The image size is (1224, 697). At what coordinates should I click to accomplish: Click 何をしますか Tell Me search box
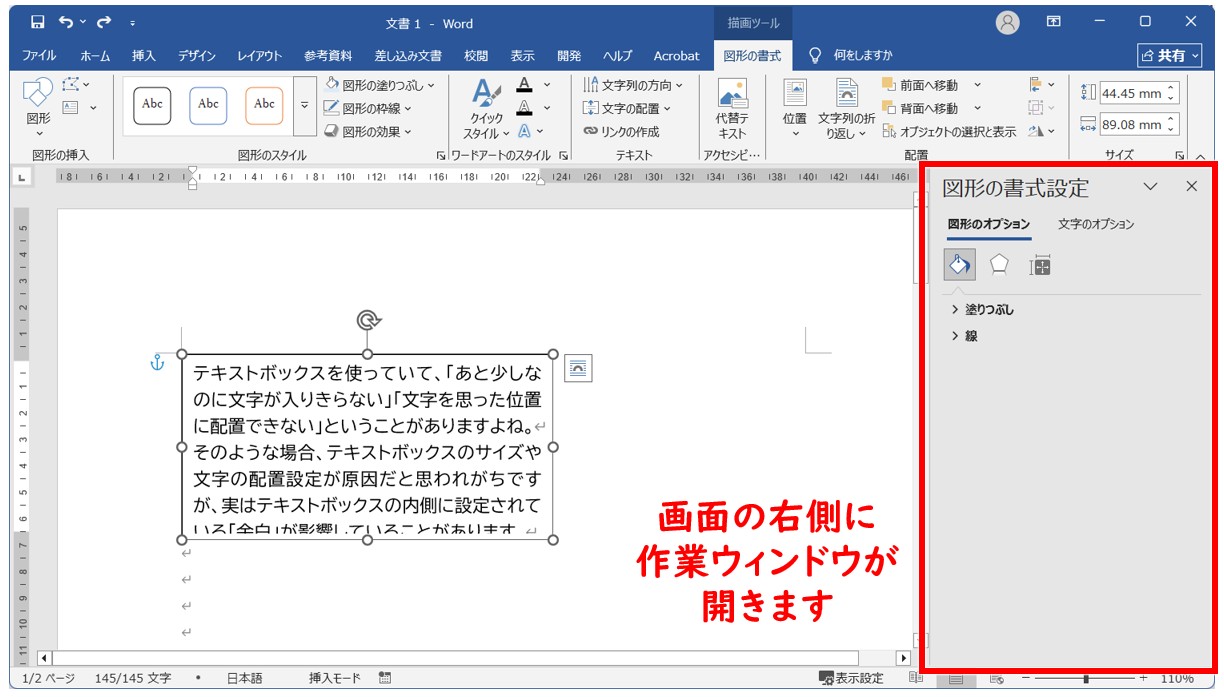[x=851, y=55]
